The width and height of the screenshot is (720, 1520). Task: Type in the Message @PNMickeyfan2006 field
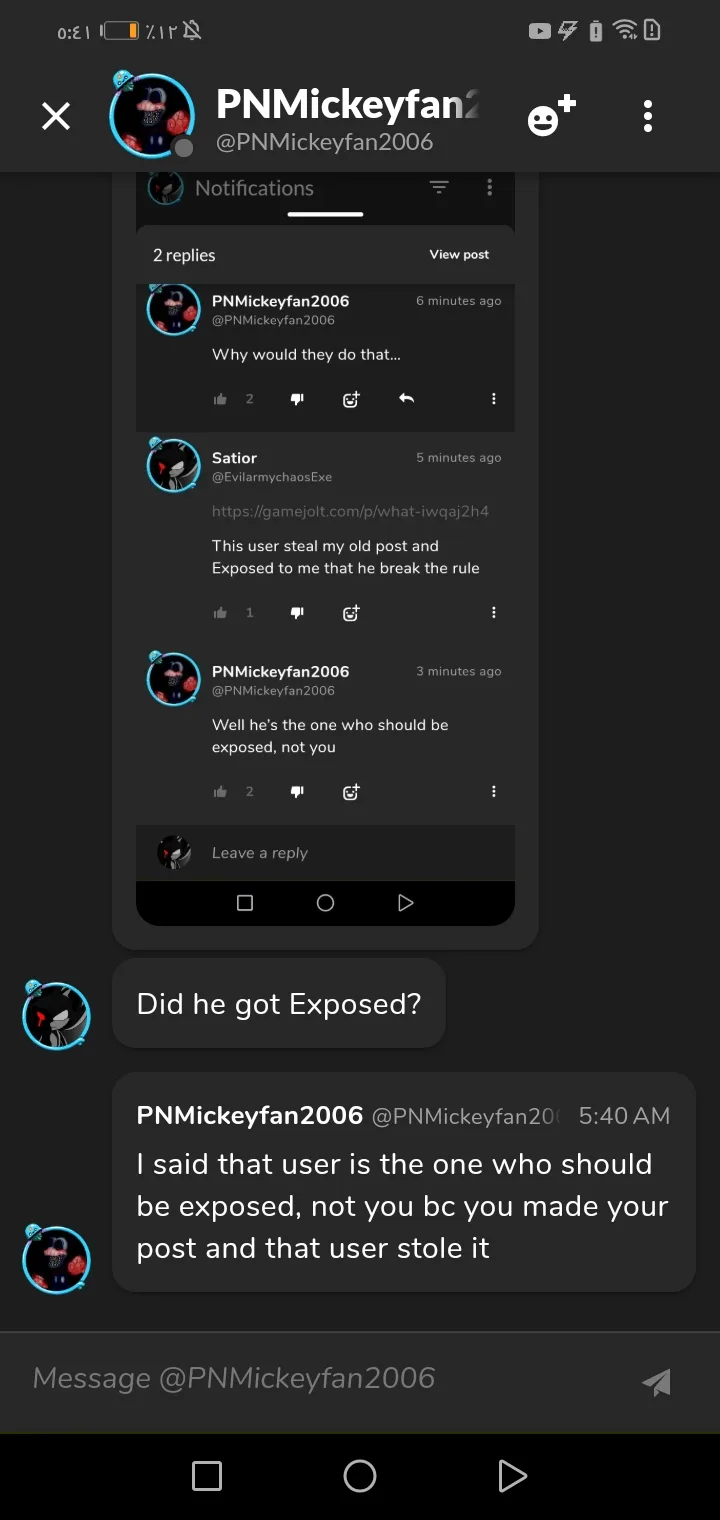click(320, 1378)
